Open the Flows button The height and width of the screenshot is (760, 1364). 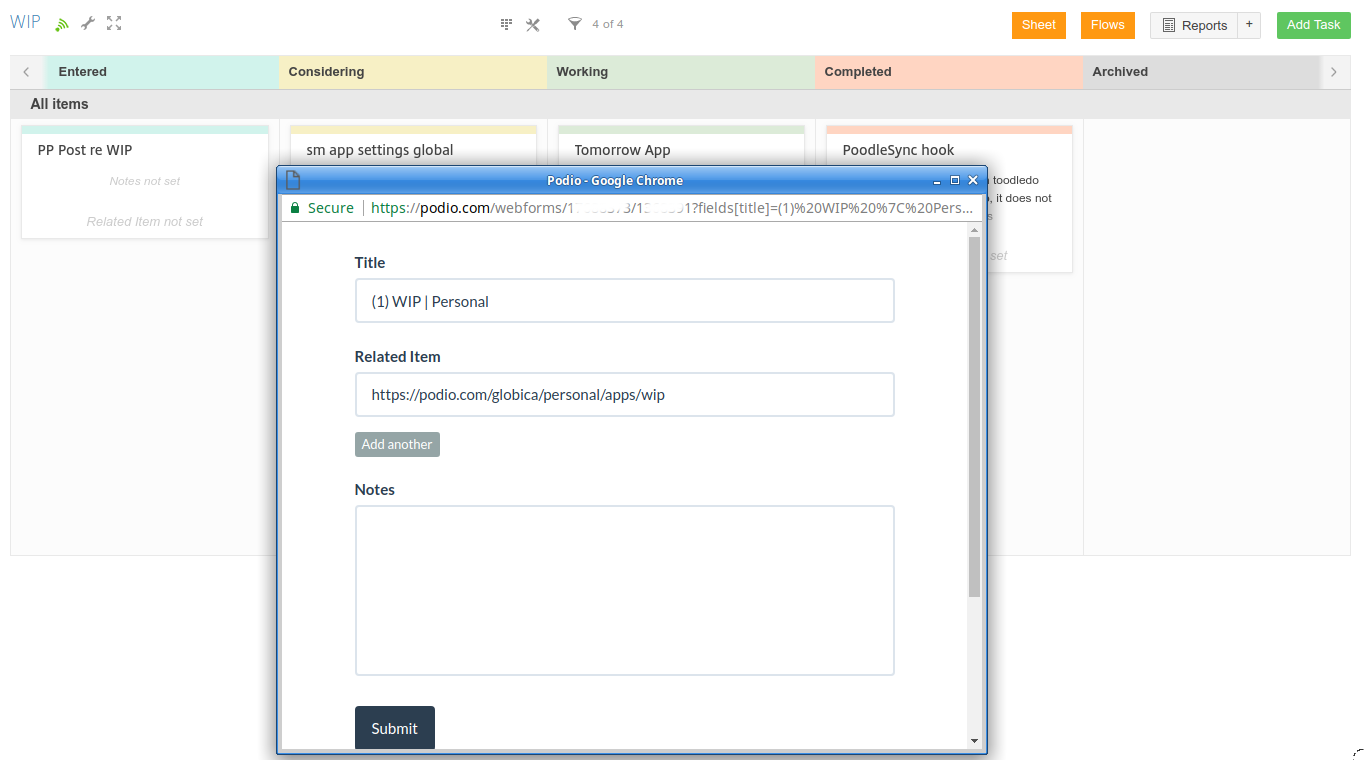click(x=1108, y=25)
